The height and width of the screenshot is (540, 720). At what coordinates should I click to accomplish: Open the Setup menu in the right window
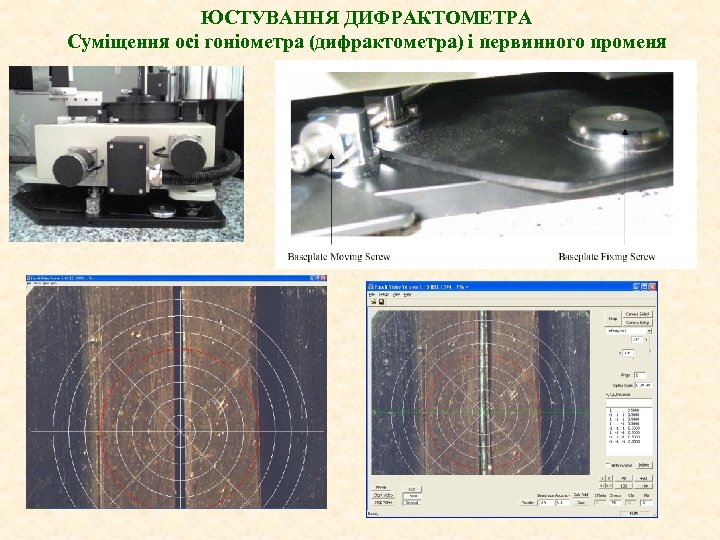[x=384, y=294]
